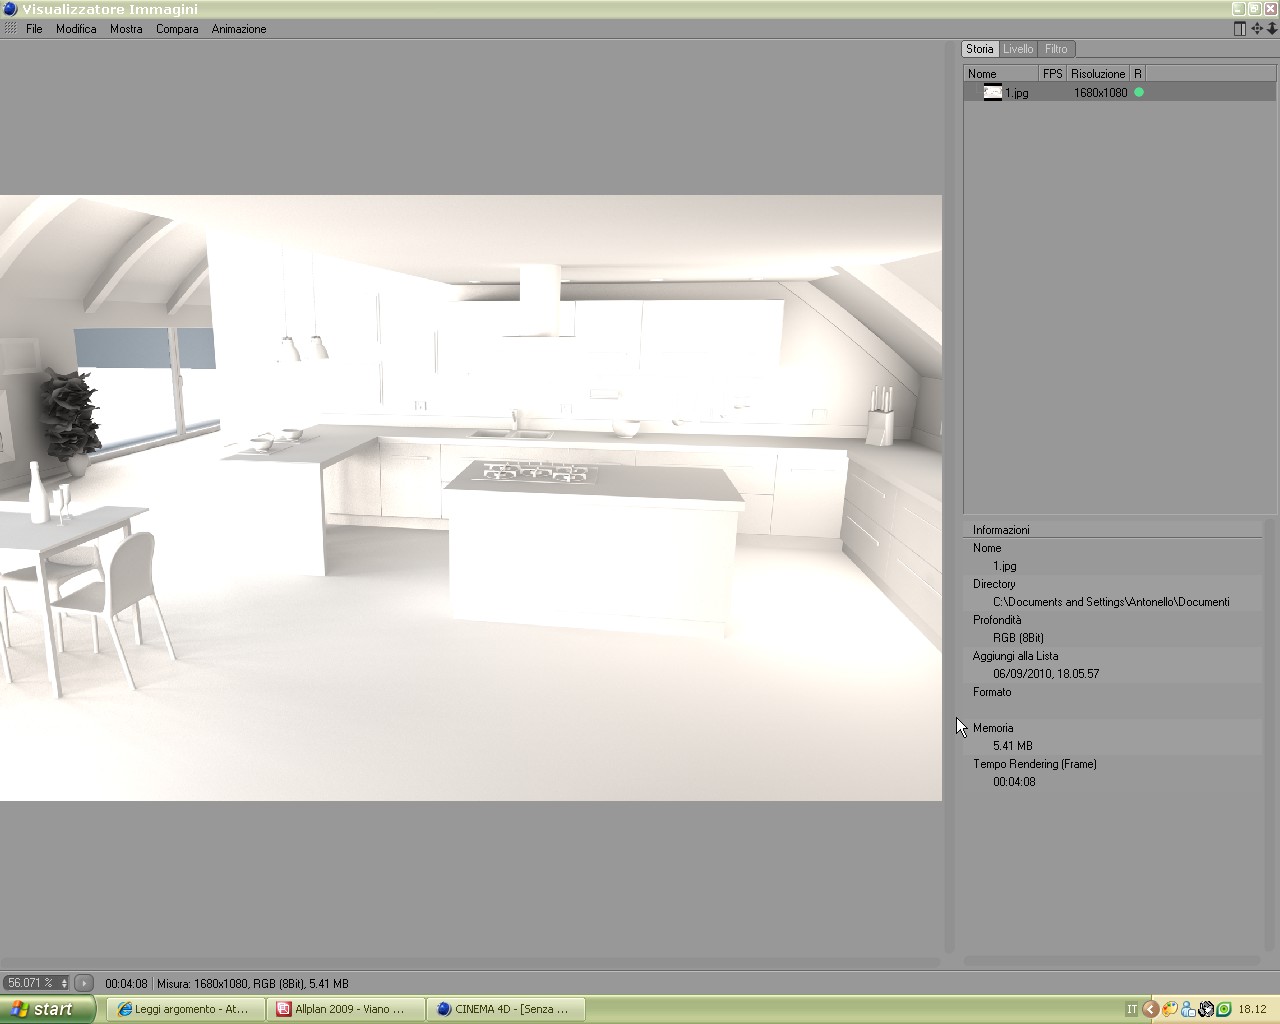
Task: Open the Compara menu
Action: (177, 29)
